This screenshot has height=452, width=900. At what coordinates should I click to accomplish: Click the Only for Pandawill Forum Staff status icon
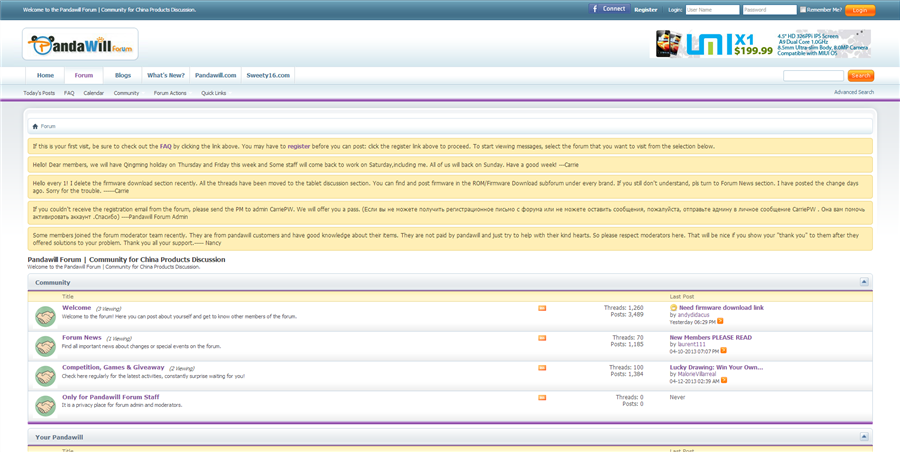45,406
